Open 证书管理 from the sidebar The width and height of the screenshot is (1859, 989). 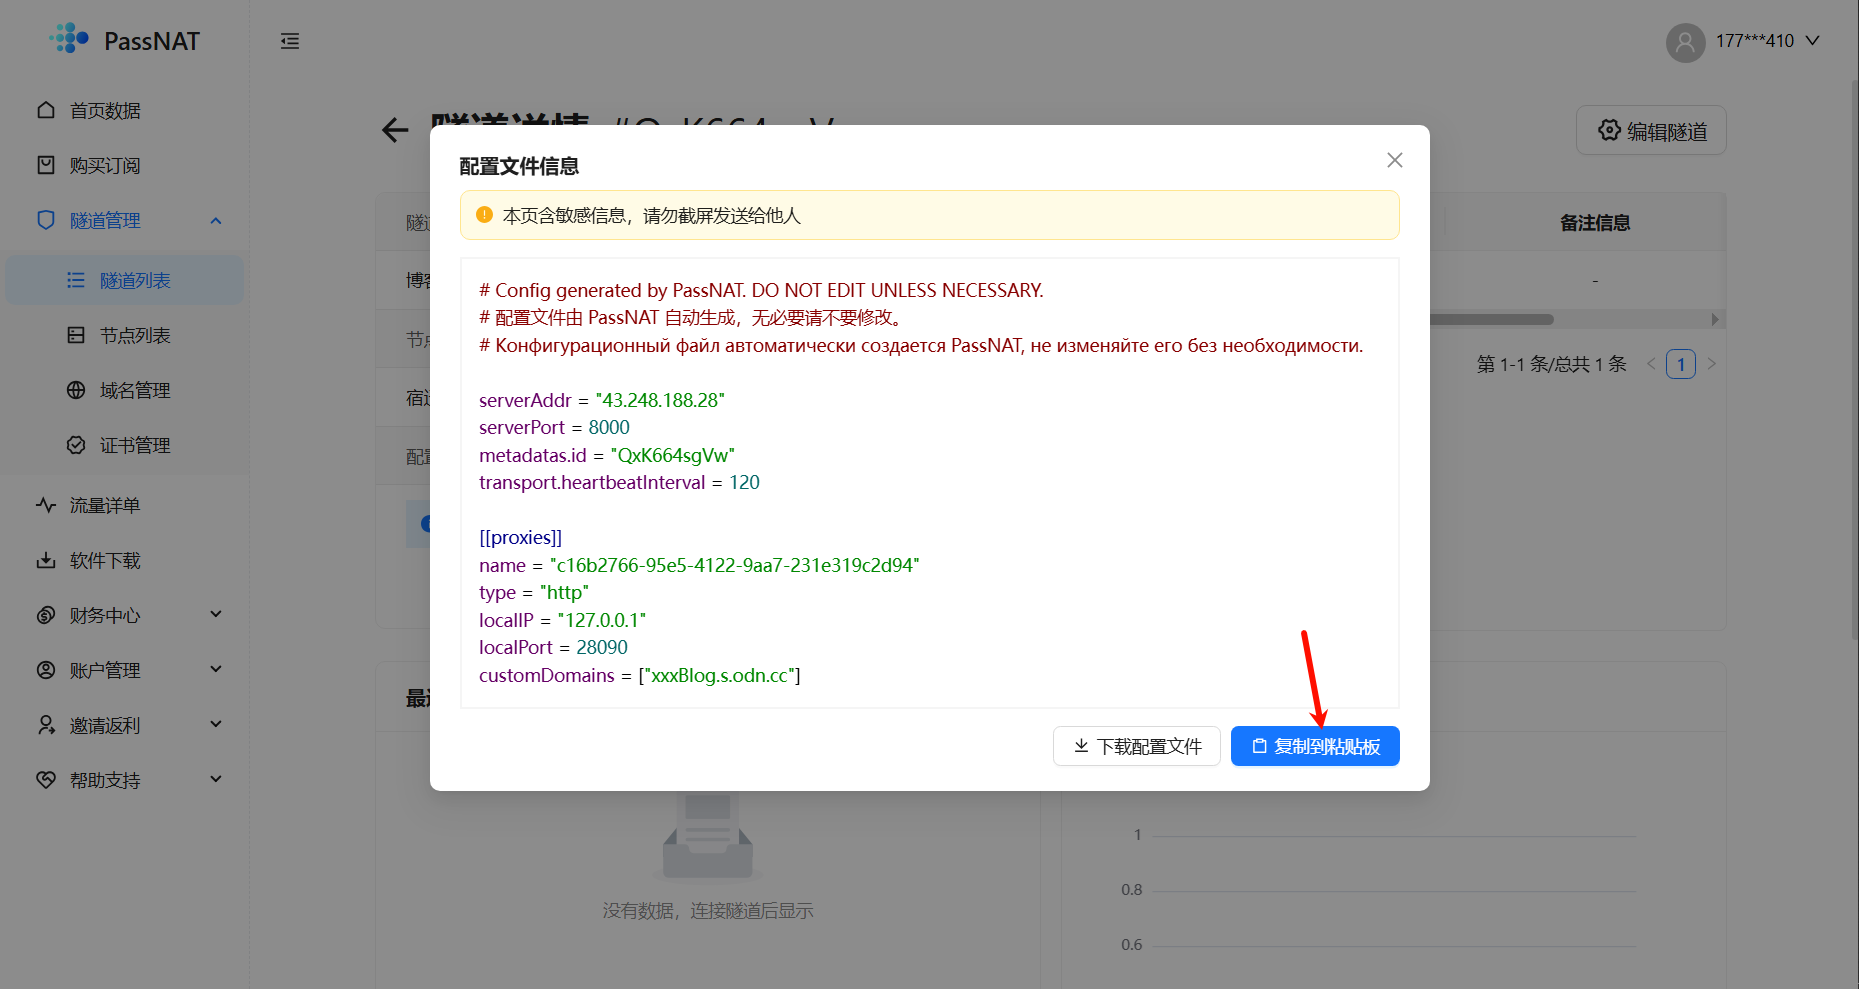(x=135, y=446)
